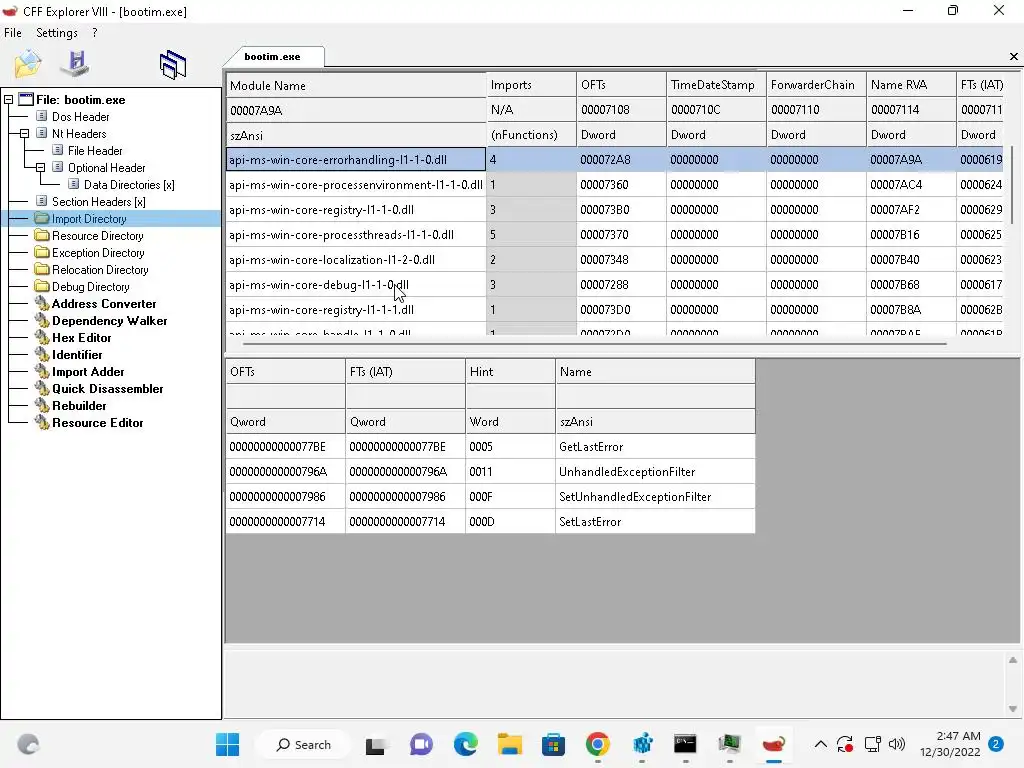This screenshot has width=1024, height=768.
Task: Click the vertical scrollbar of module list
Action: point(1012,185)
